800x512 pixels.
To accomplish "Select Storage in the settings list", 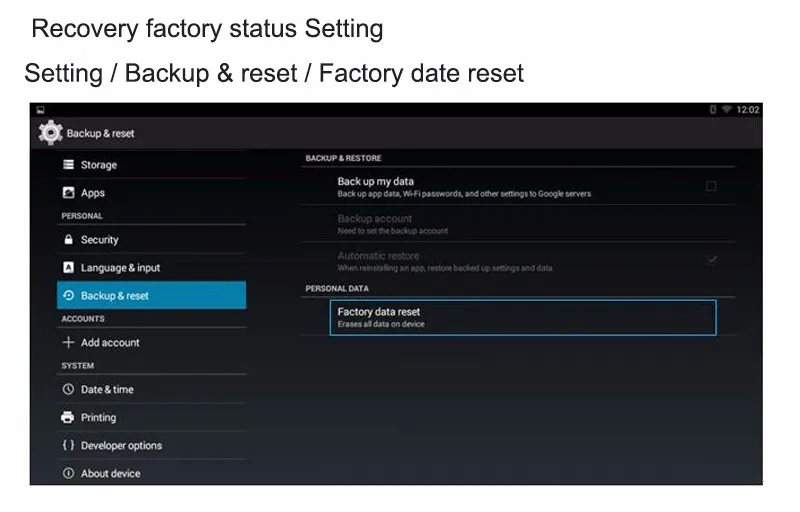I will click(x=99, y=165).
